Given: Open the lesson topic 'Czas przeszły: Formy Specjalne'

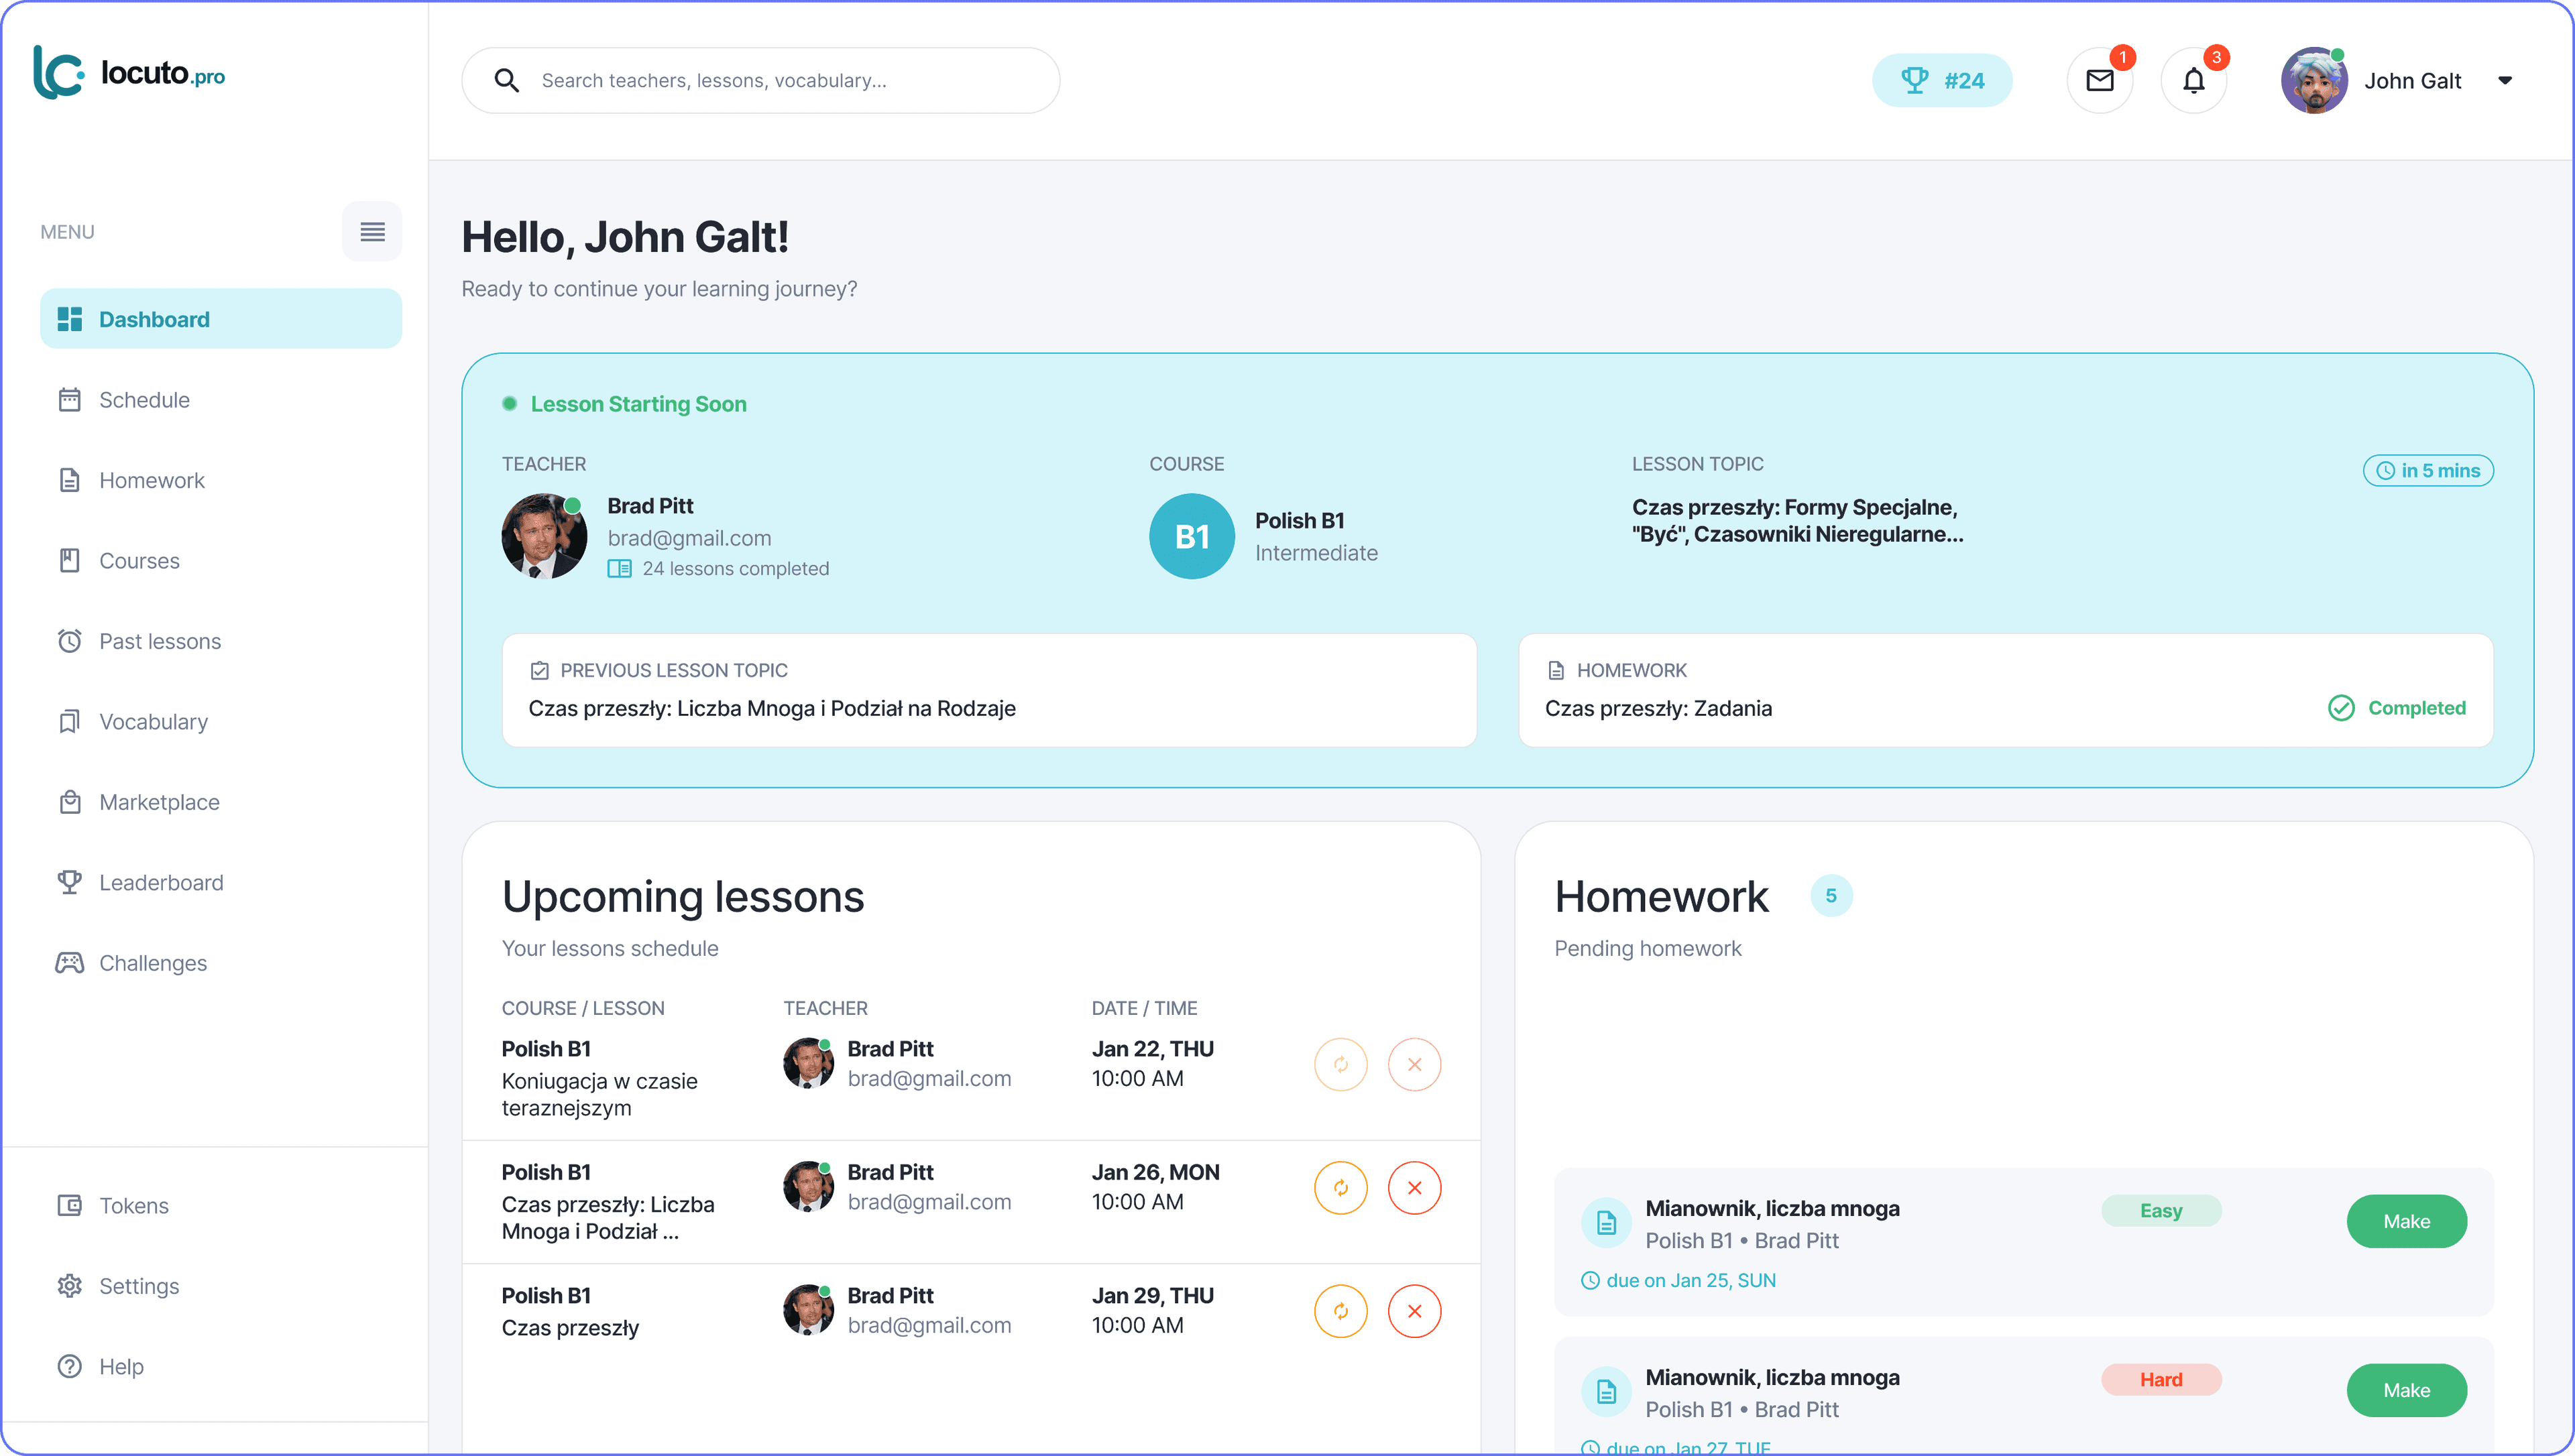Looking at the screenshot, I should 1797,521.
